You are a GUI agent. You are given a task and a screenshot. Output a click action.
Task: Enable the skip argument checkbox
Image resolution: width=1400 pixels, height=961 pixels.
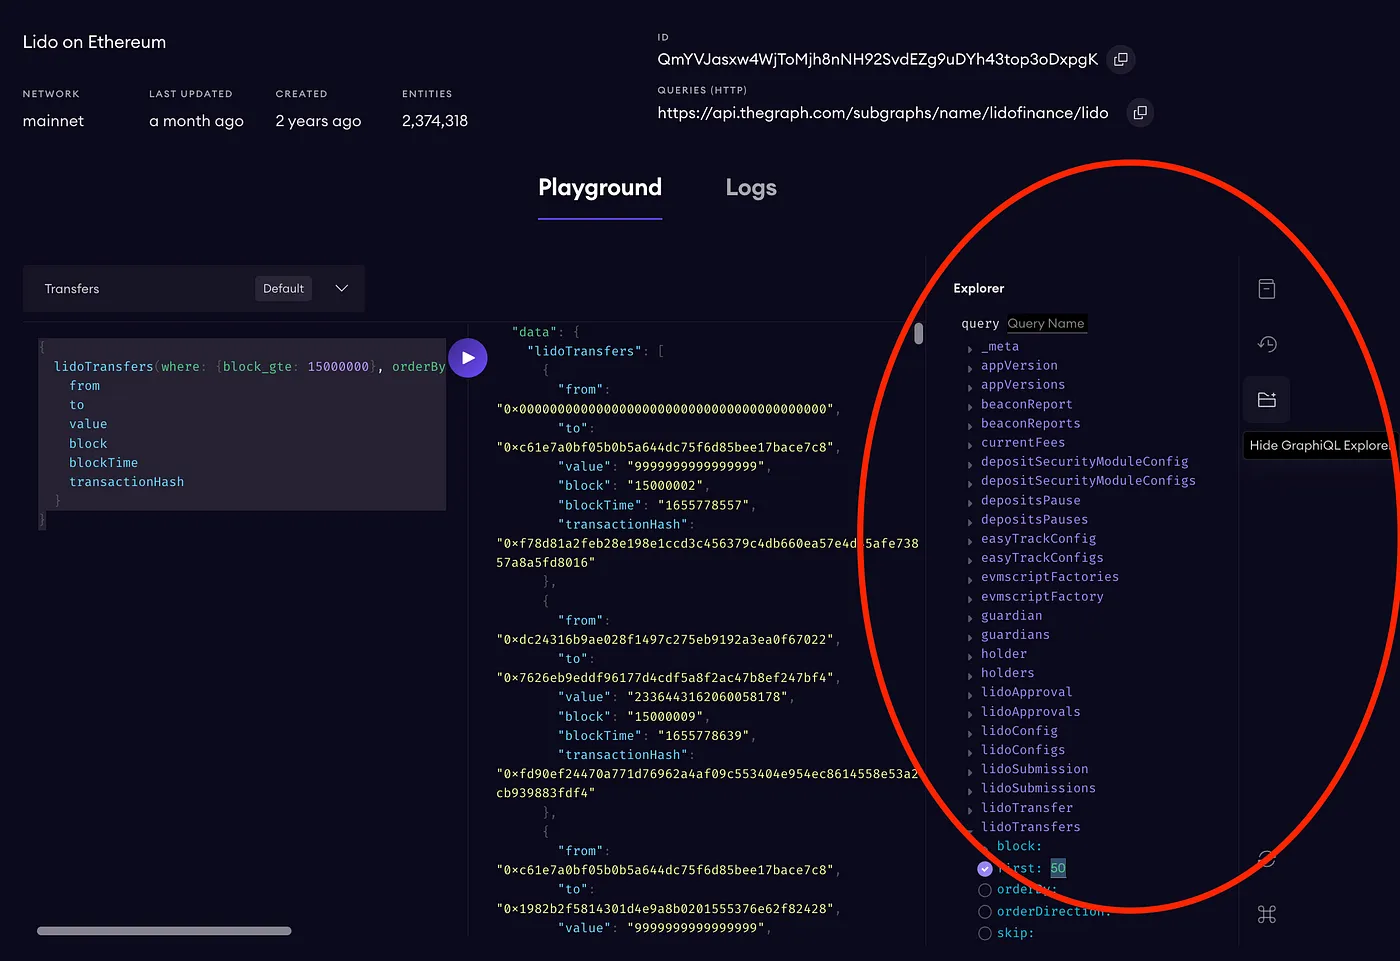tap(985, 933)
